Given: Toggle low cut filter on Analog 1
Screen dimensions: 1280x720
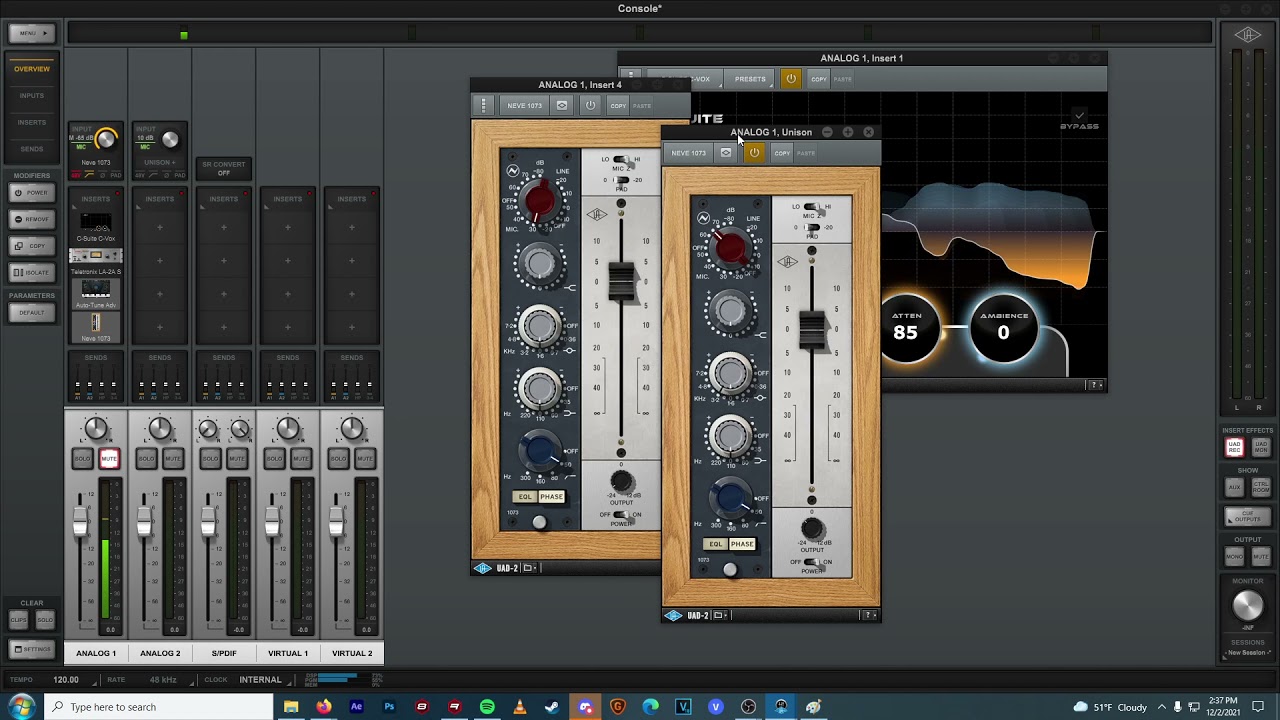Looking at the screenshot, I should pyautogui.click(x=88, y=175).
